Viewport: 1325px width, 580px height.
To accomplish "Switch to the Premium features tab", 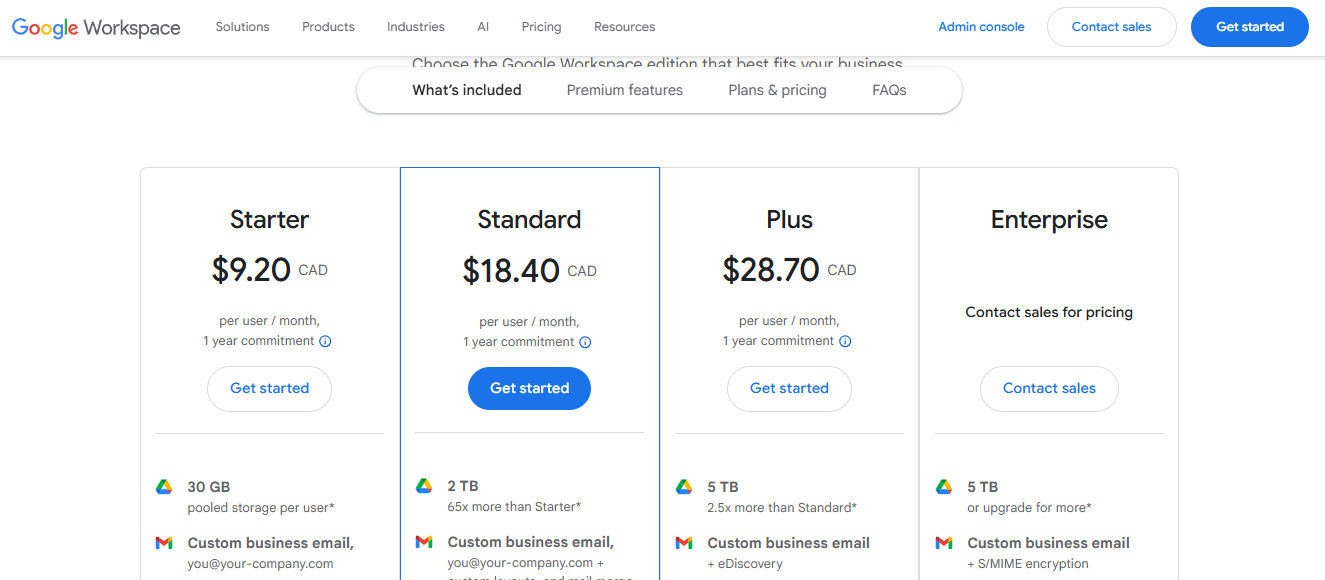I will 624,89.
